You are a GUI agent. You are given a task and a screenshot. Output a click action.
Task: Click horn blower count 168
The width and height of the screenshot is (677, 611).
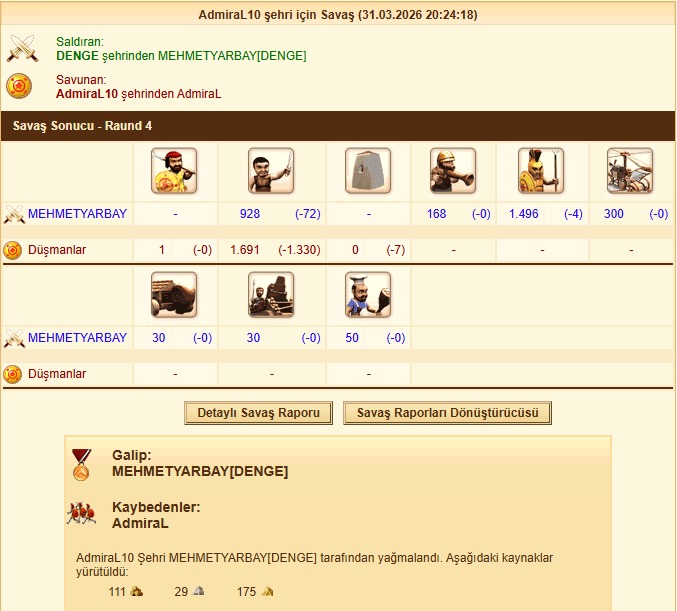tap(437, 214)
